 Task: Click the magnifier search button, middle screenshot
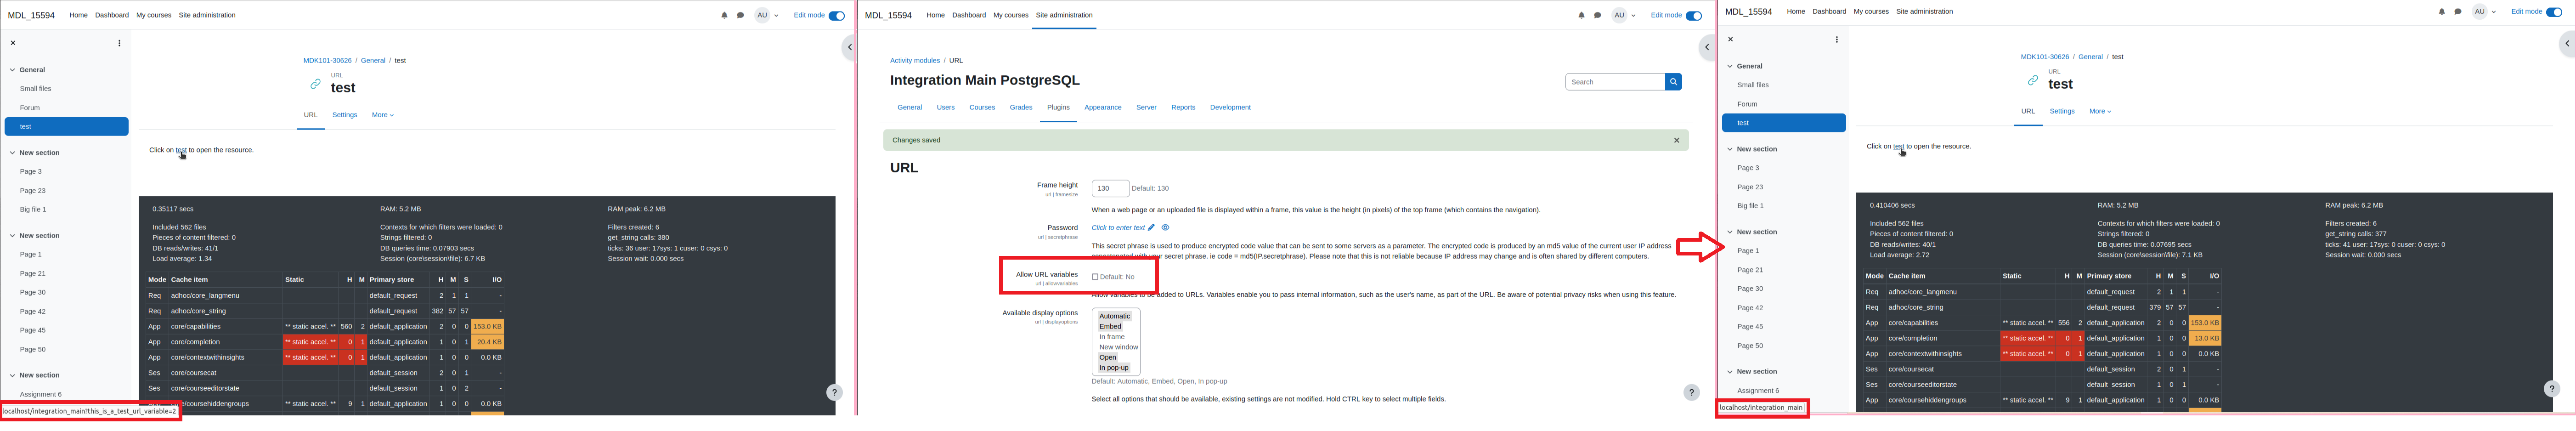tap(1673, 82)
